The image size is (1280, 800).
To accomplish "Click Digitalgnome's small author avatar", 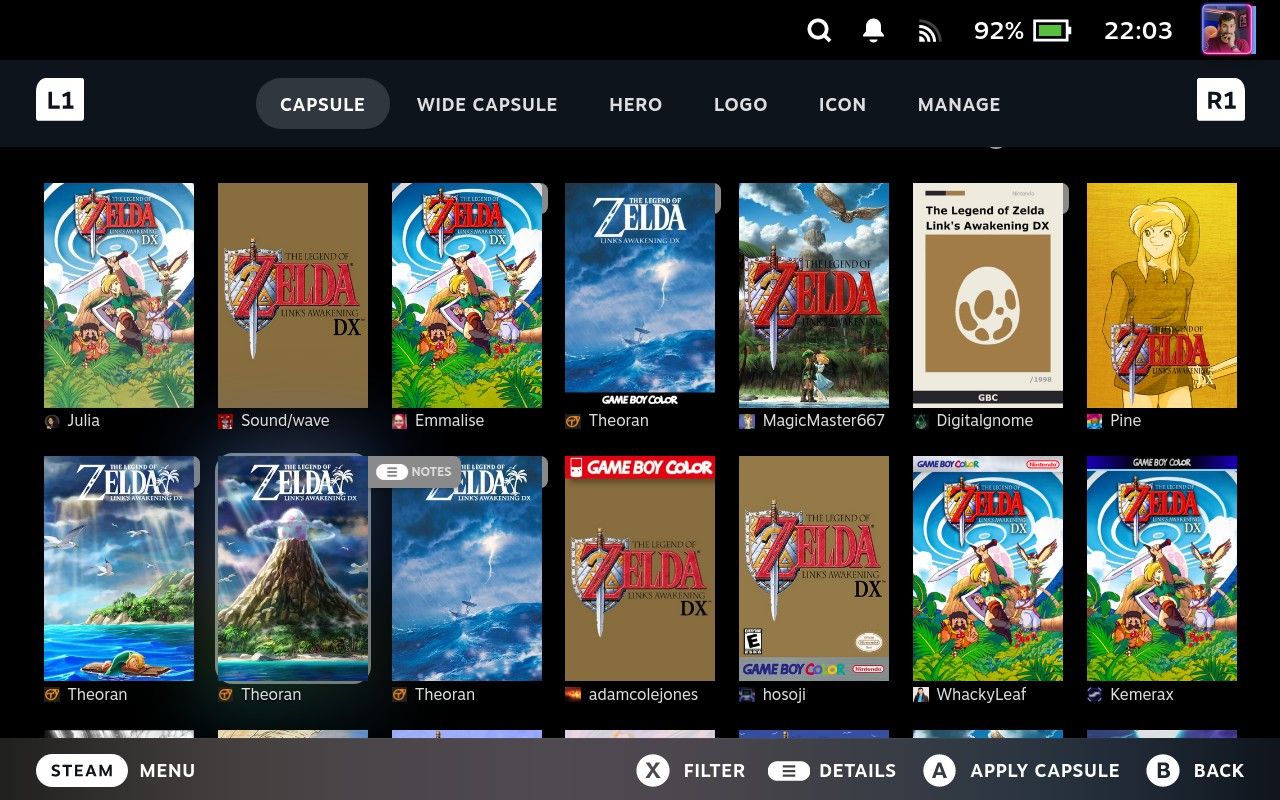I will (x=921, y=421).
